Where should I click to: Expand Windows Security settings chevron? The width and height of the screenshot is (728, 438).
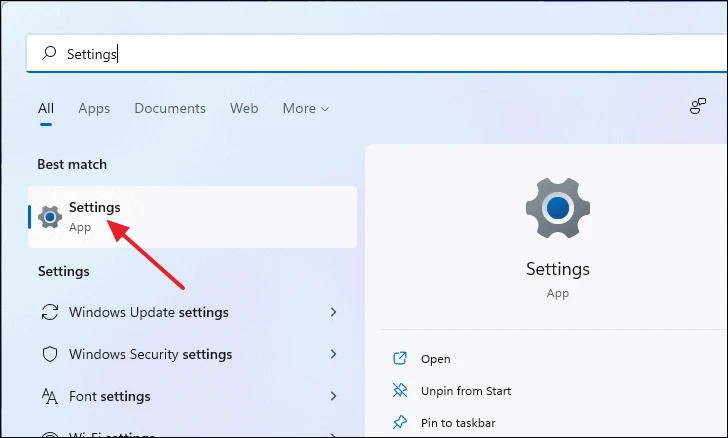(333, 354)
